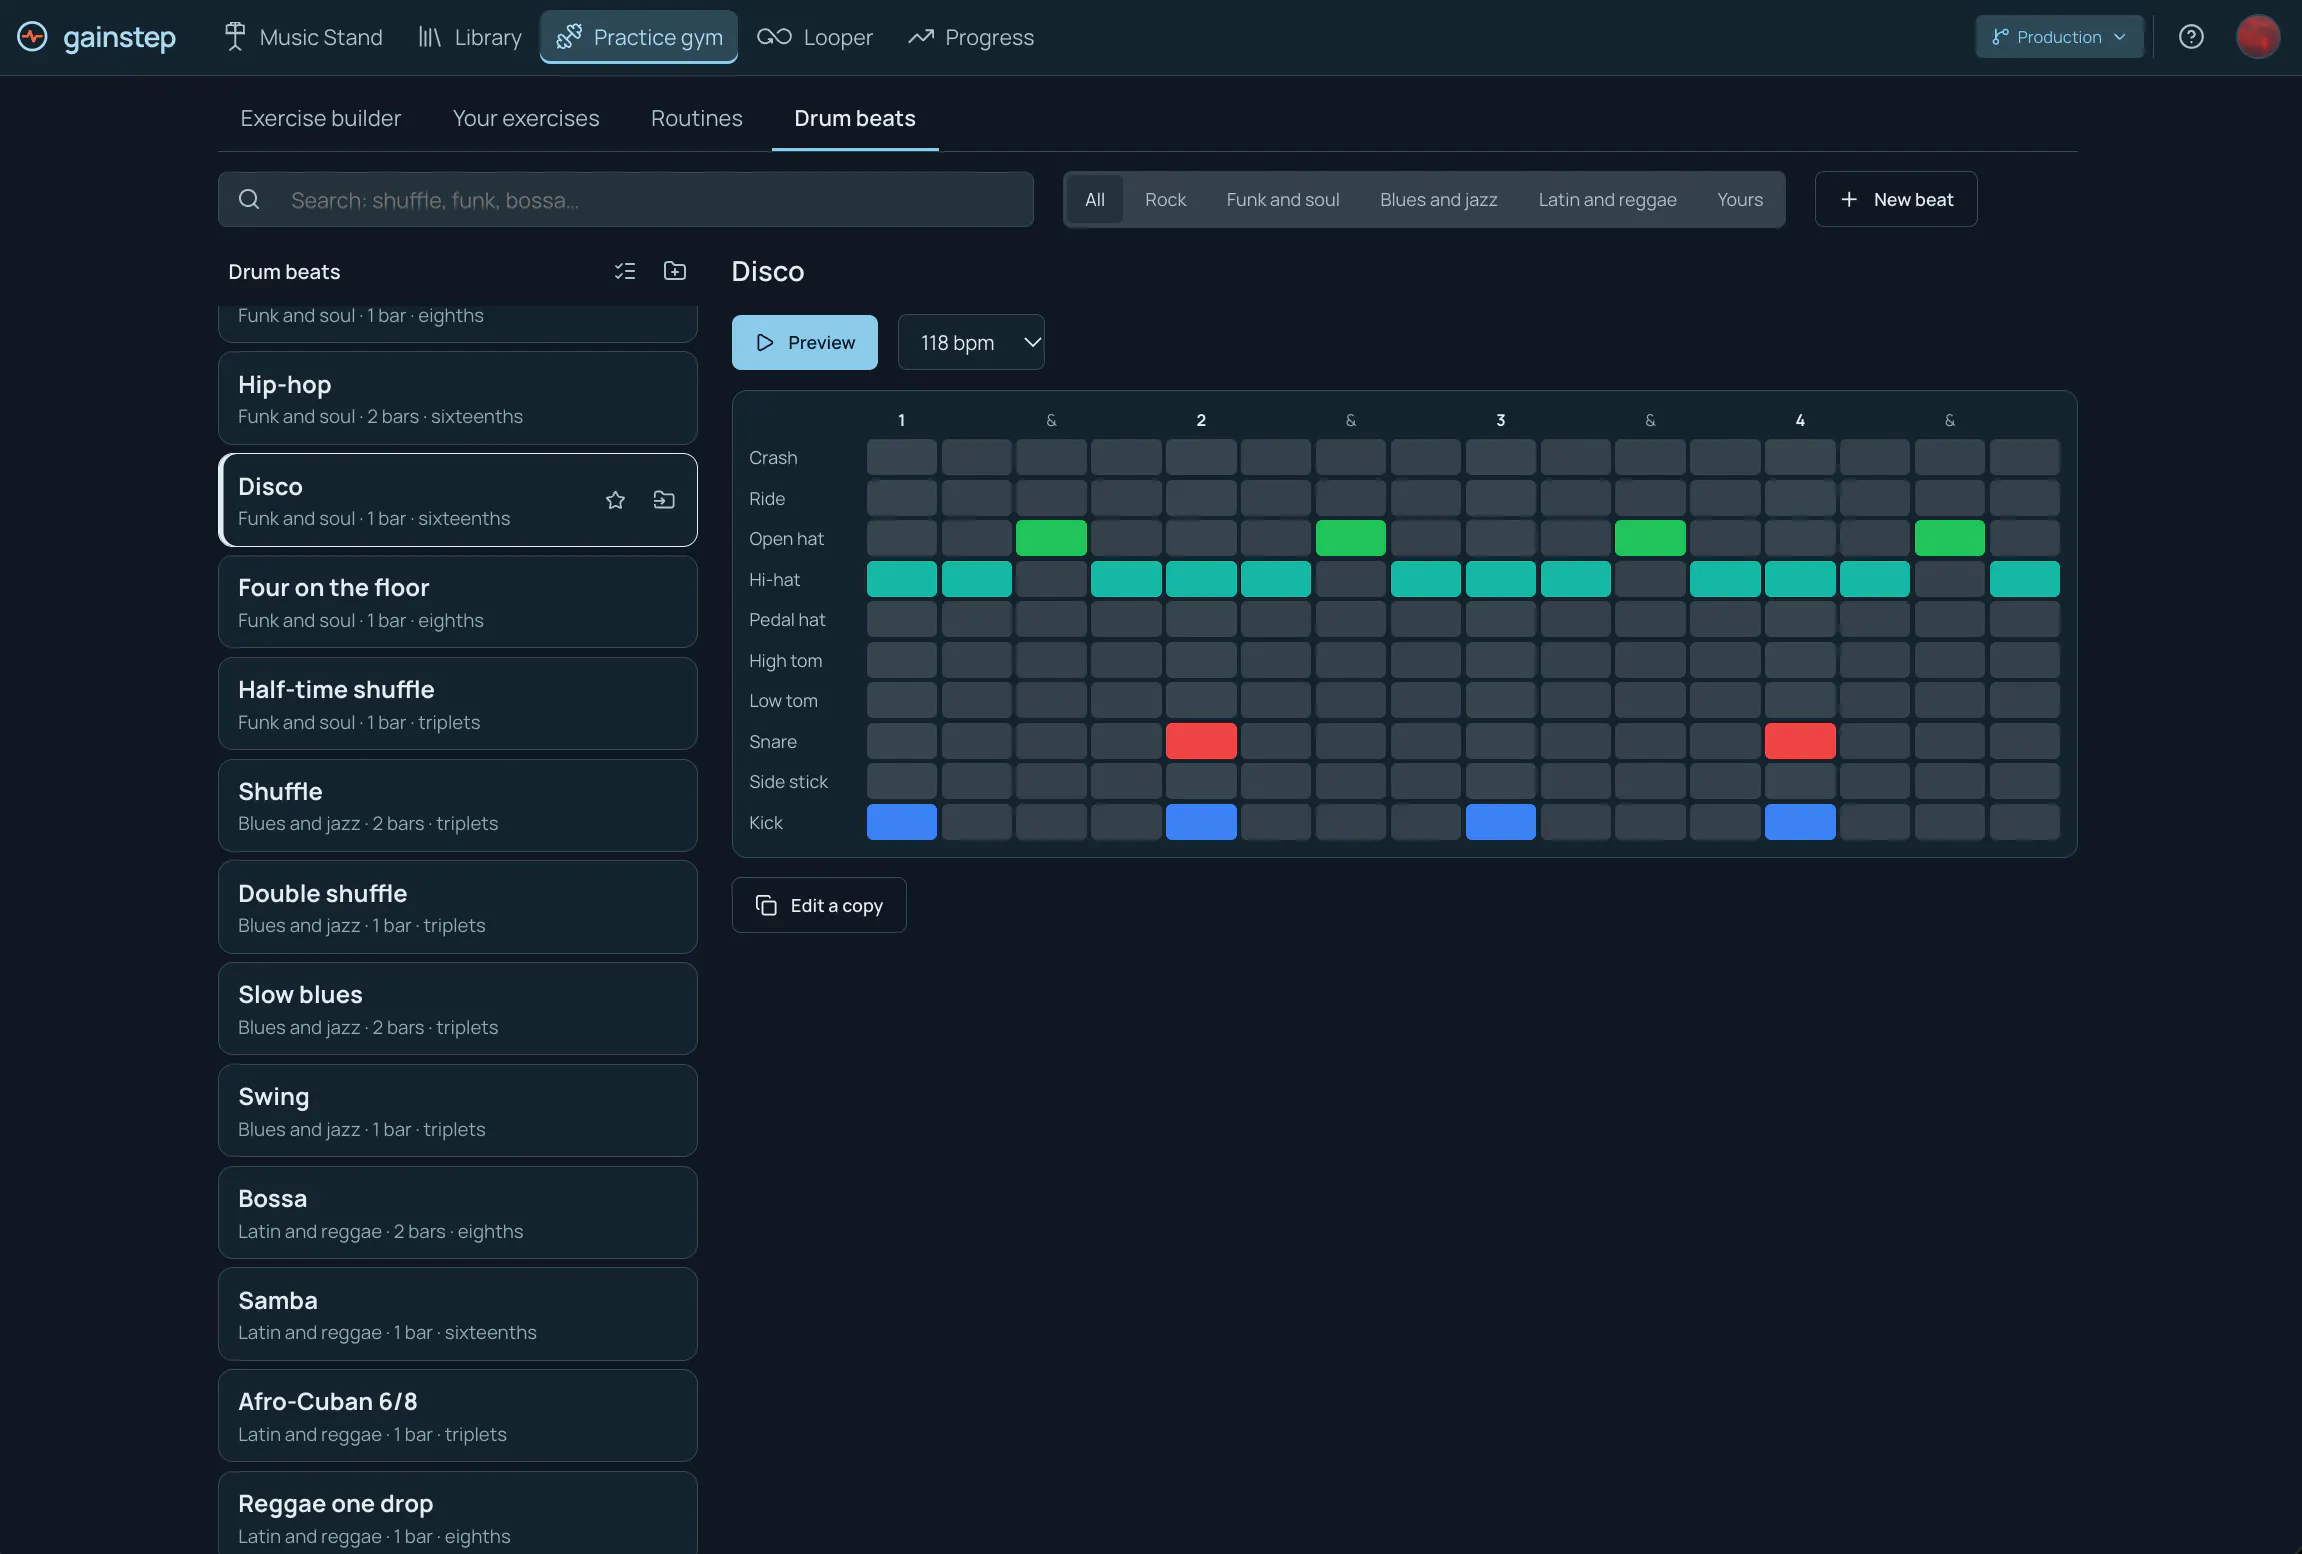
Task: Move Disco beat to folder icon
Action: [x=664, y=500]
